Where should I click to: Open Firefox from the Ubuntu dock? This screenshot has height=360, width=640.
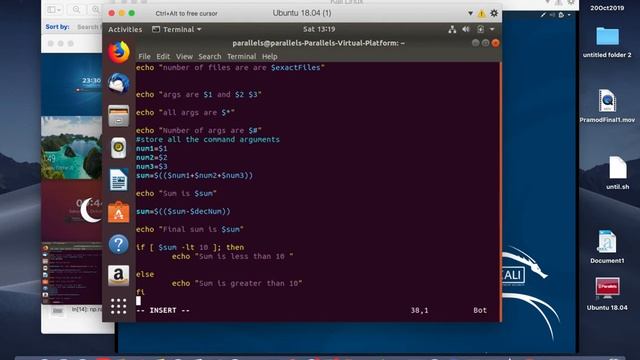coord(119,53)
